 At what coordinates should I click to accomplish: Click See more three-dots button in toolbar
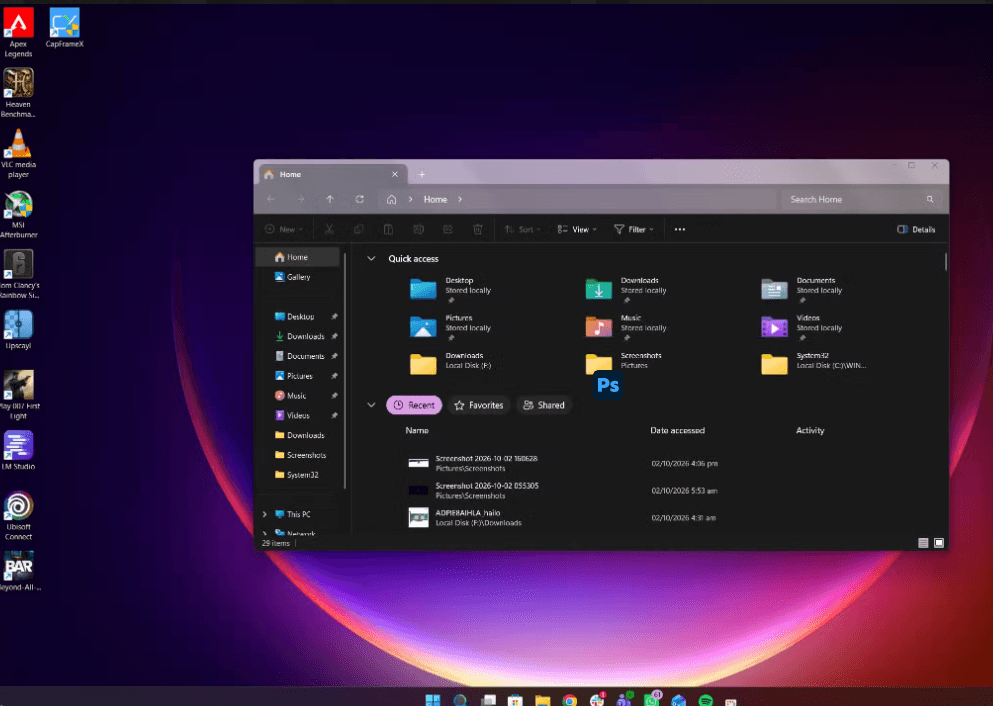[x=680, y=229]
